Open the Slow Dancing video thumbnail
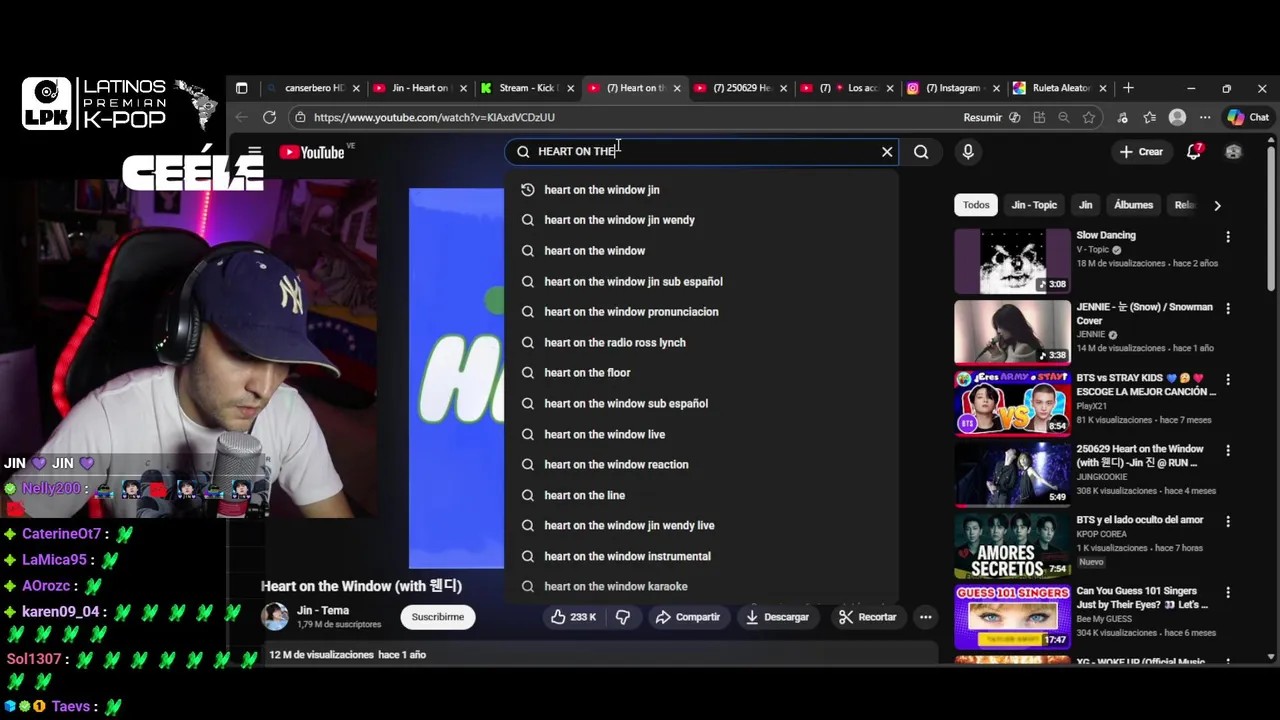 (x=1012, y=261)
